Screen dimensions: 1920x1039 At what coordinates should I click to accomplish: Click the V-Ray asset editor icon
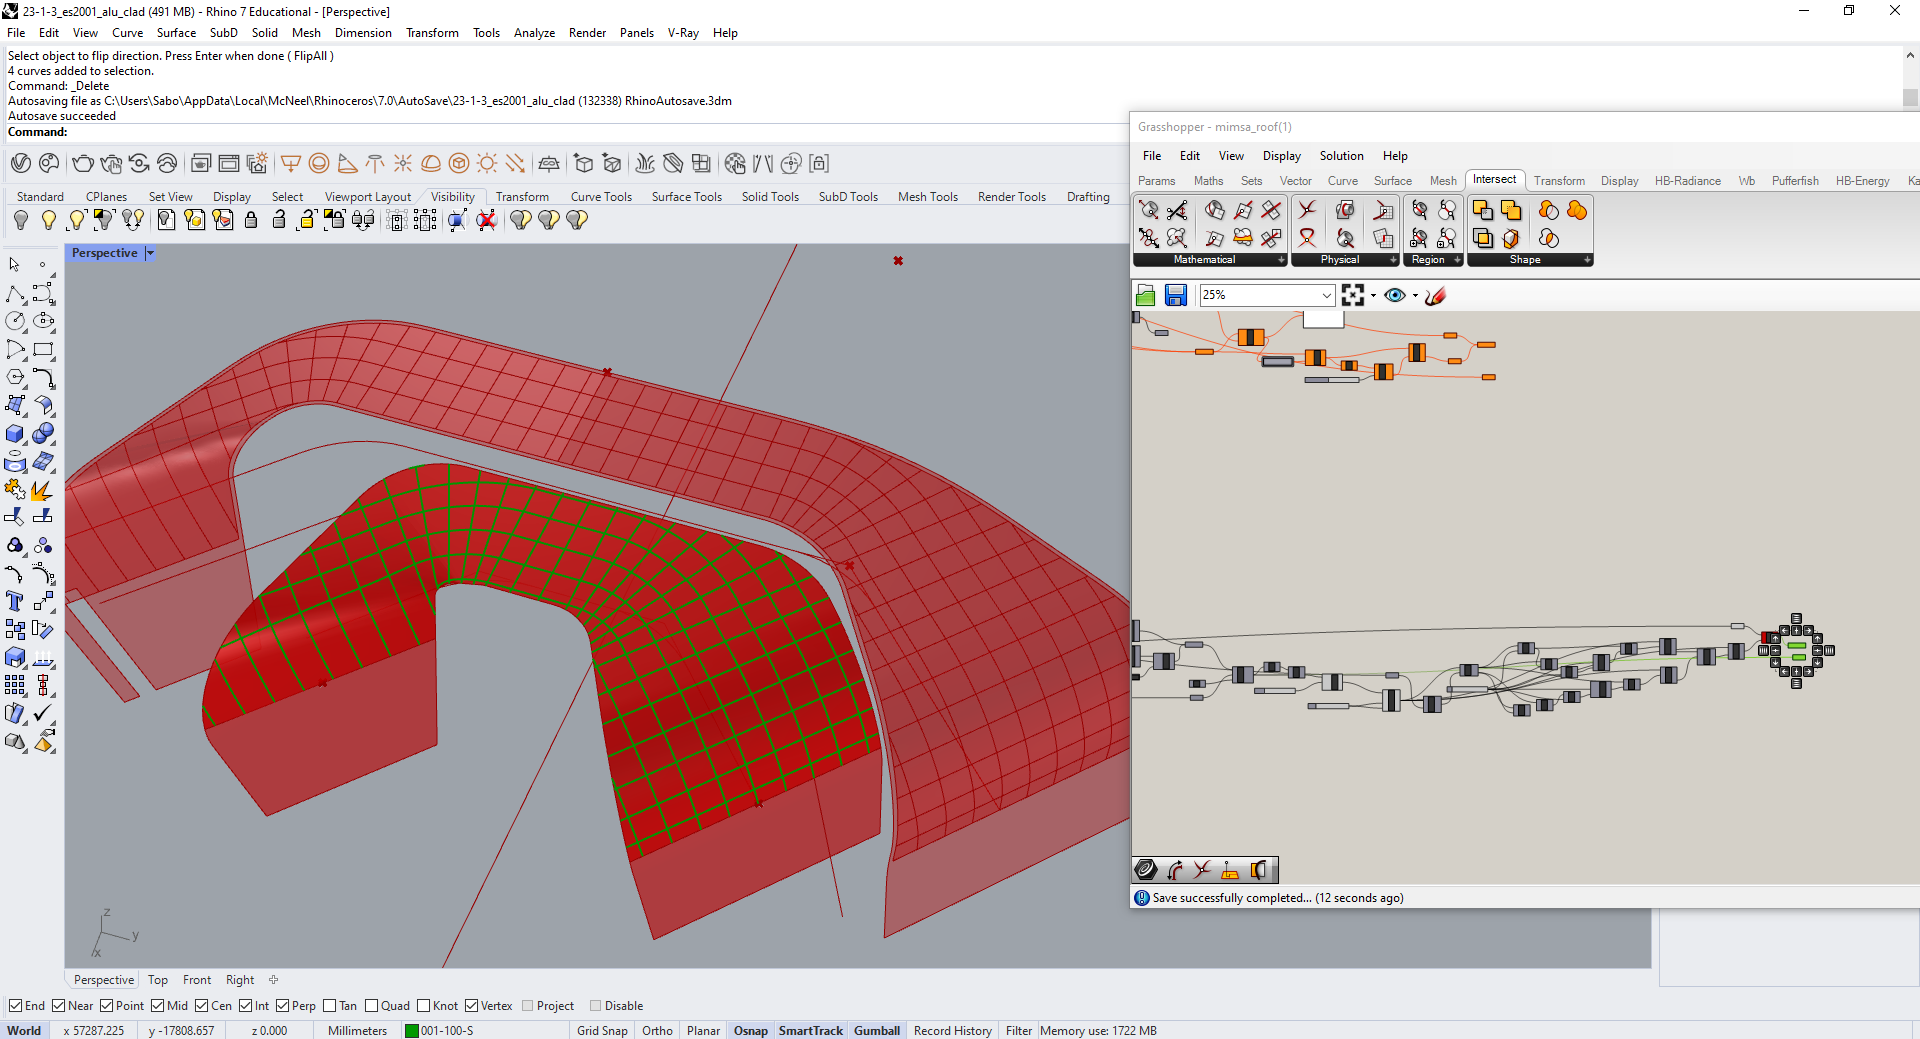(21, 163)
